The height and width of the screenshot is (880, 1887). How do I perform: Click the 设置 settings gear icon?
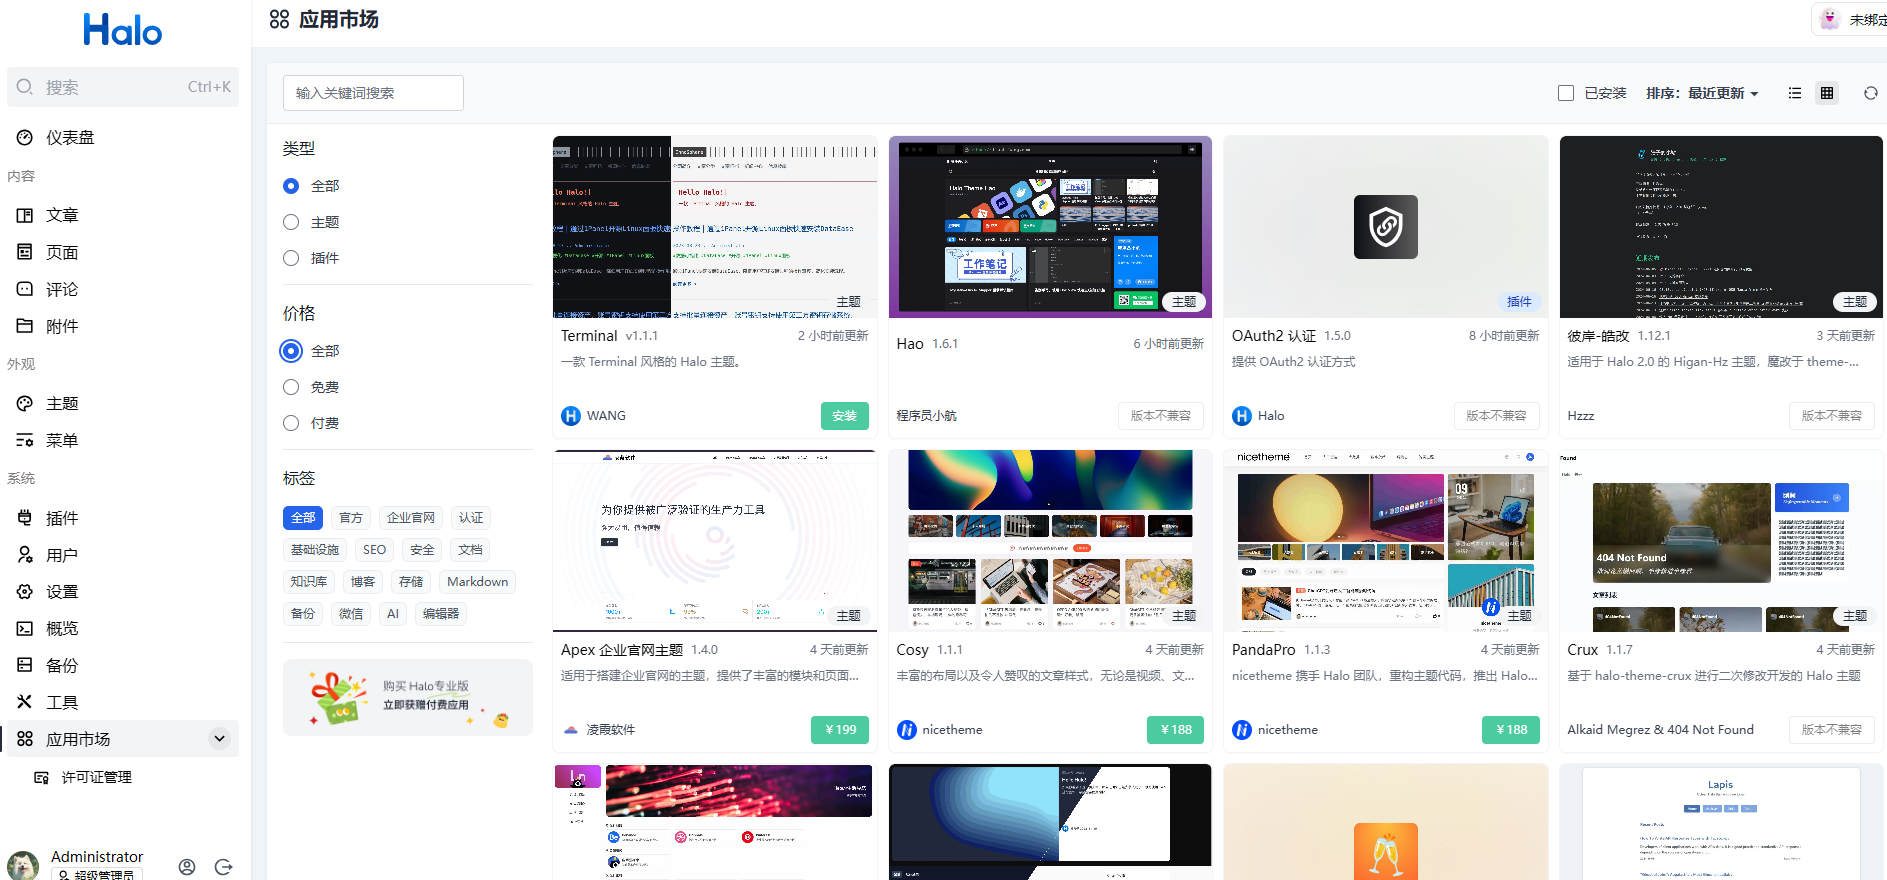pos(25,592)
